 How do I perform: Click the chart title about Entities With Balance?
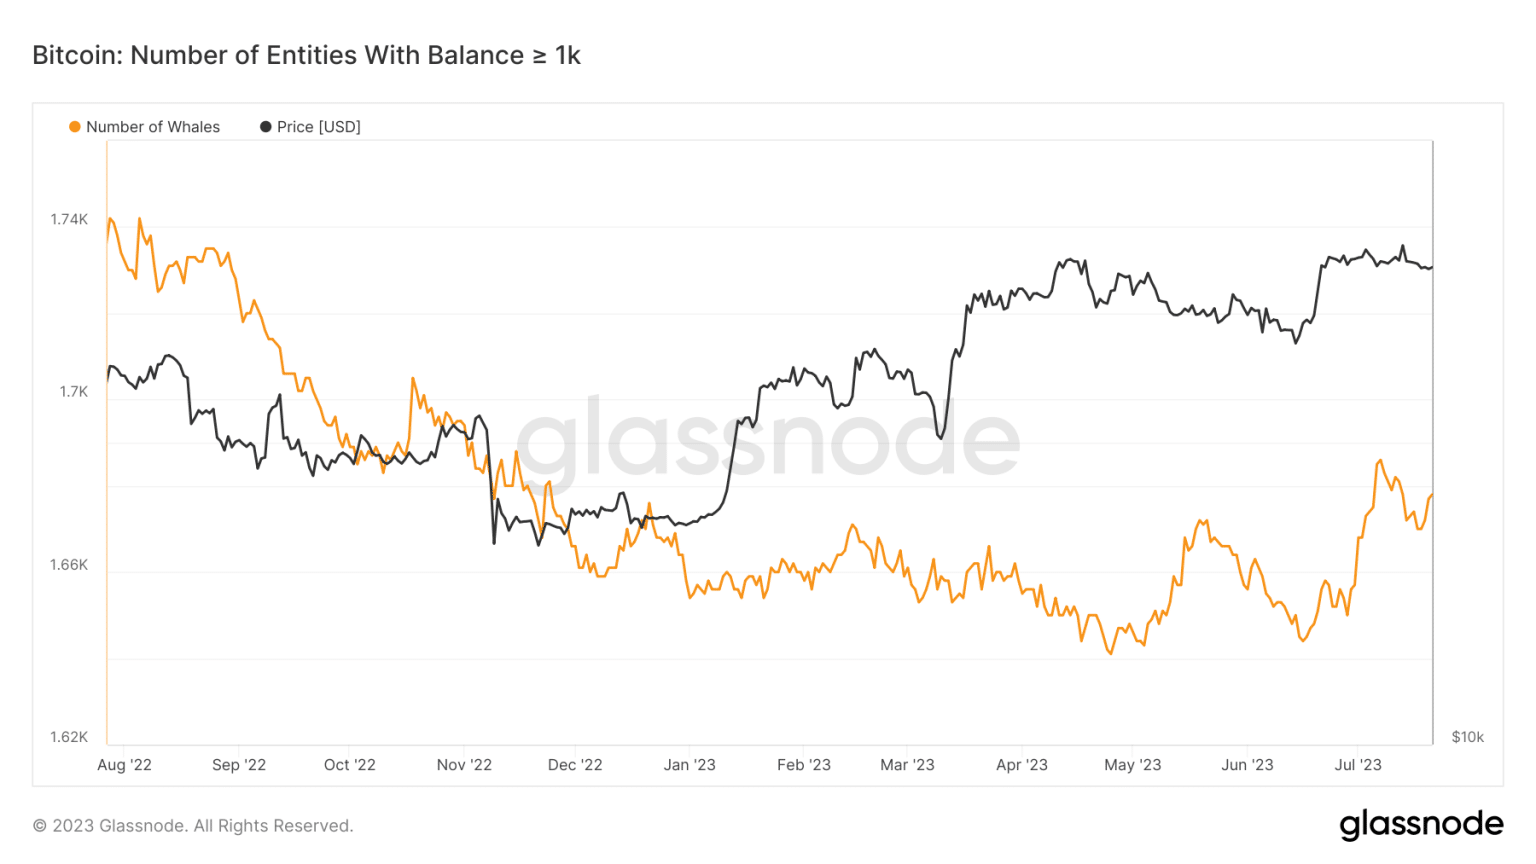pos(306,55)
